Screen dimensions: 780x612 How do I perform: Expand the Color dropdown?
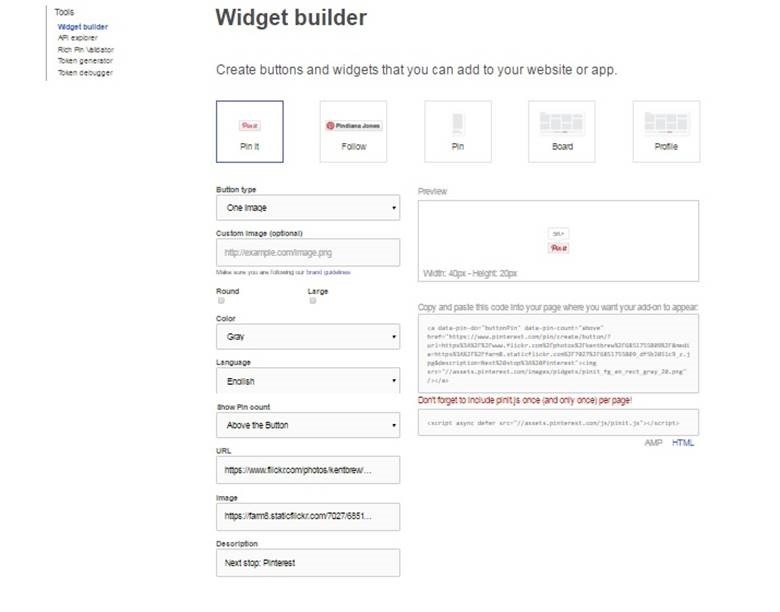point(308,337)
